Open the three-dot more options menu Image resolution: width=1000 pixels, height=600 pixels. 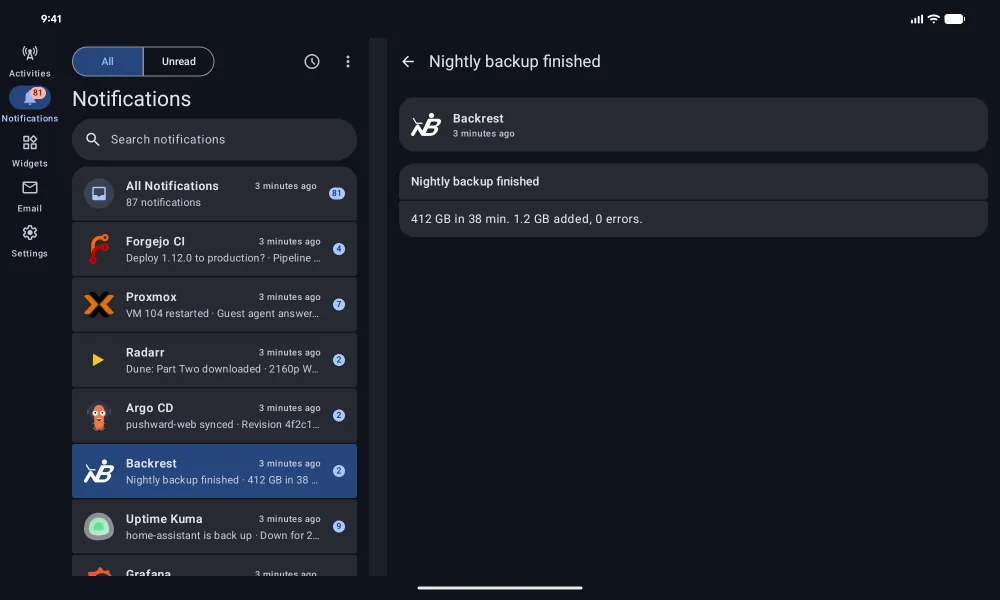(348, 61)
